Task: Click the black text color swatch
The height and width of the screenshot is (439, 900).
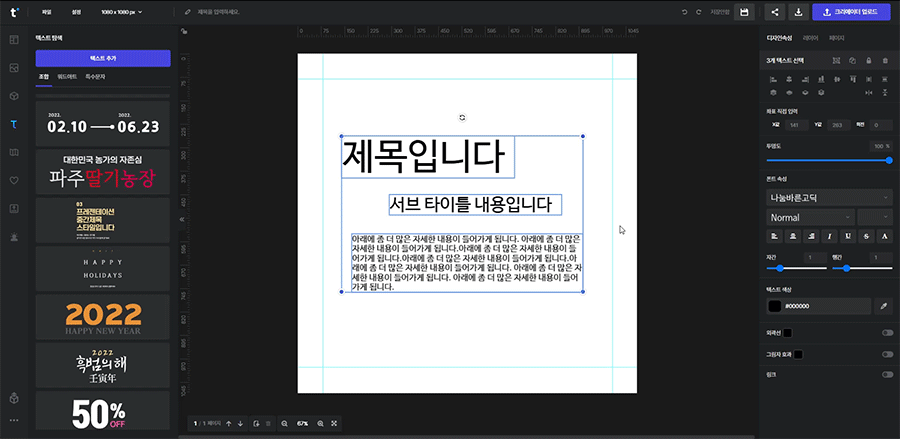Action: tap(774, 305)
